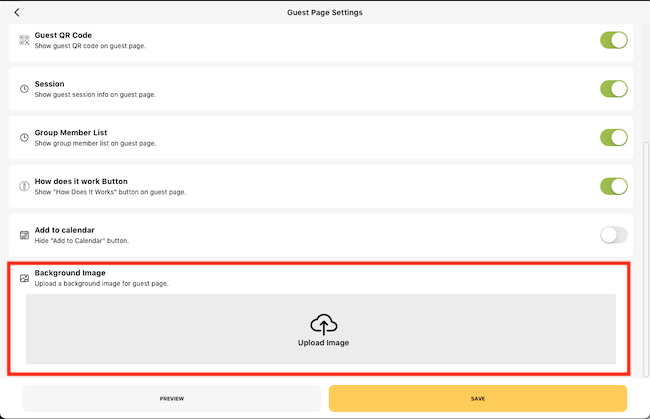The image size is (650, 419).
Task: Click the Background Image picture icon
Action: [x=24, y=278]
